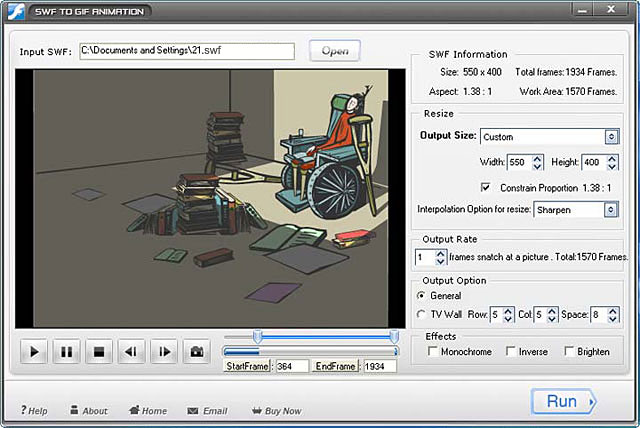The height and width of the screenshot is (428, 640).
Task: Enable the Inverse effect
Action: [x=511, y=351]
